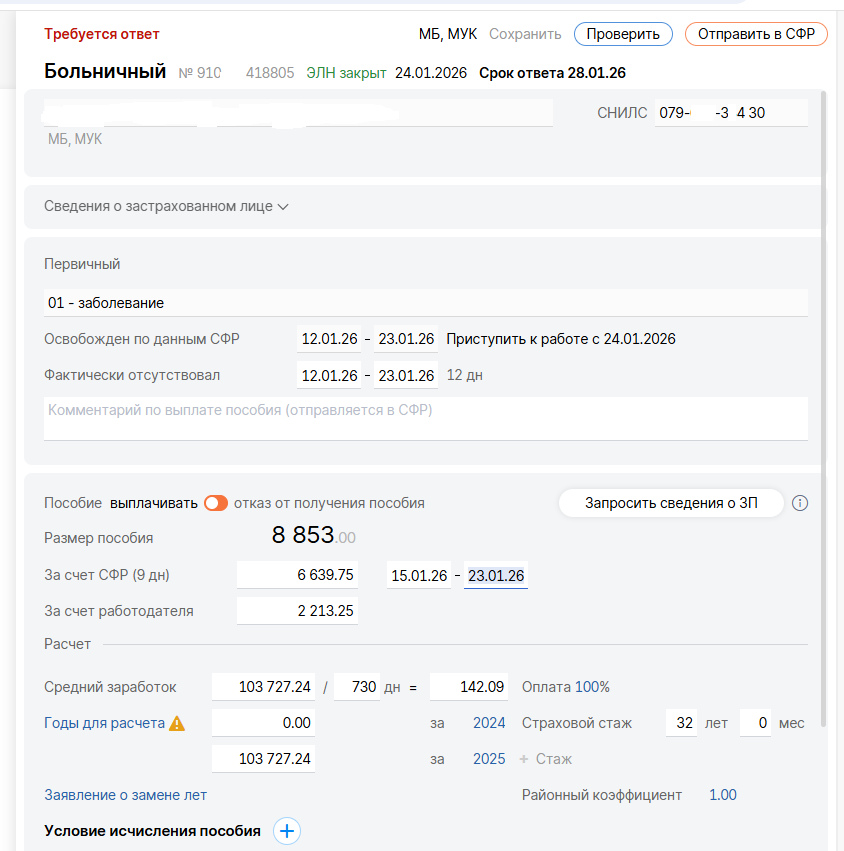Click the Больничный heading
The image size is (844, 851).
[x=105, y=72]
